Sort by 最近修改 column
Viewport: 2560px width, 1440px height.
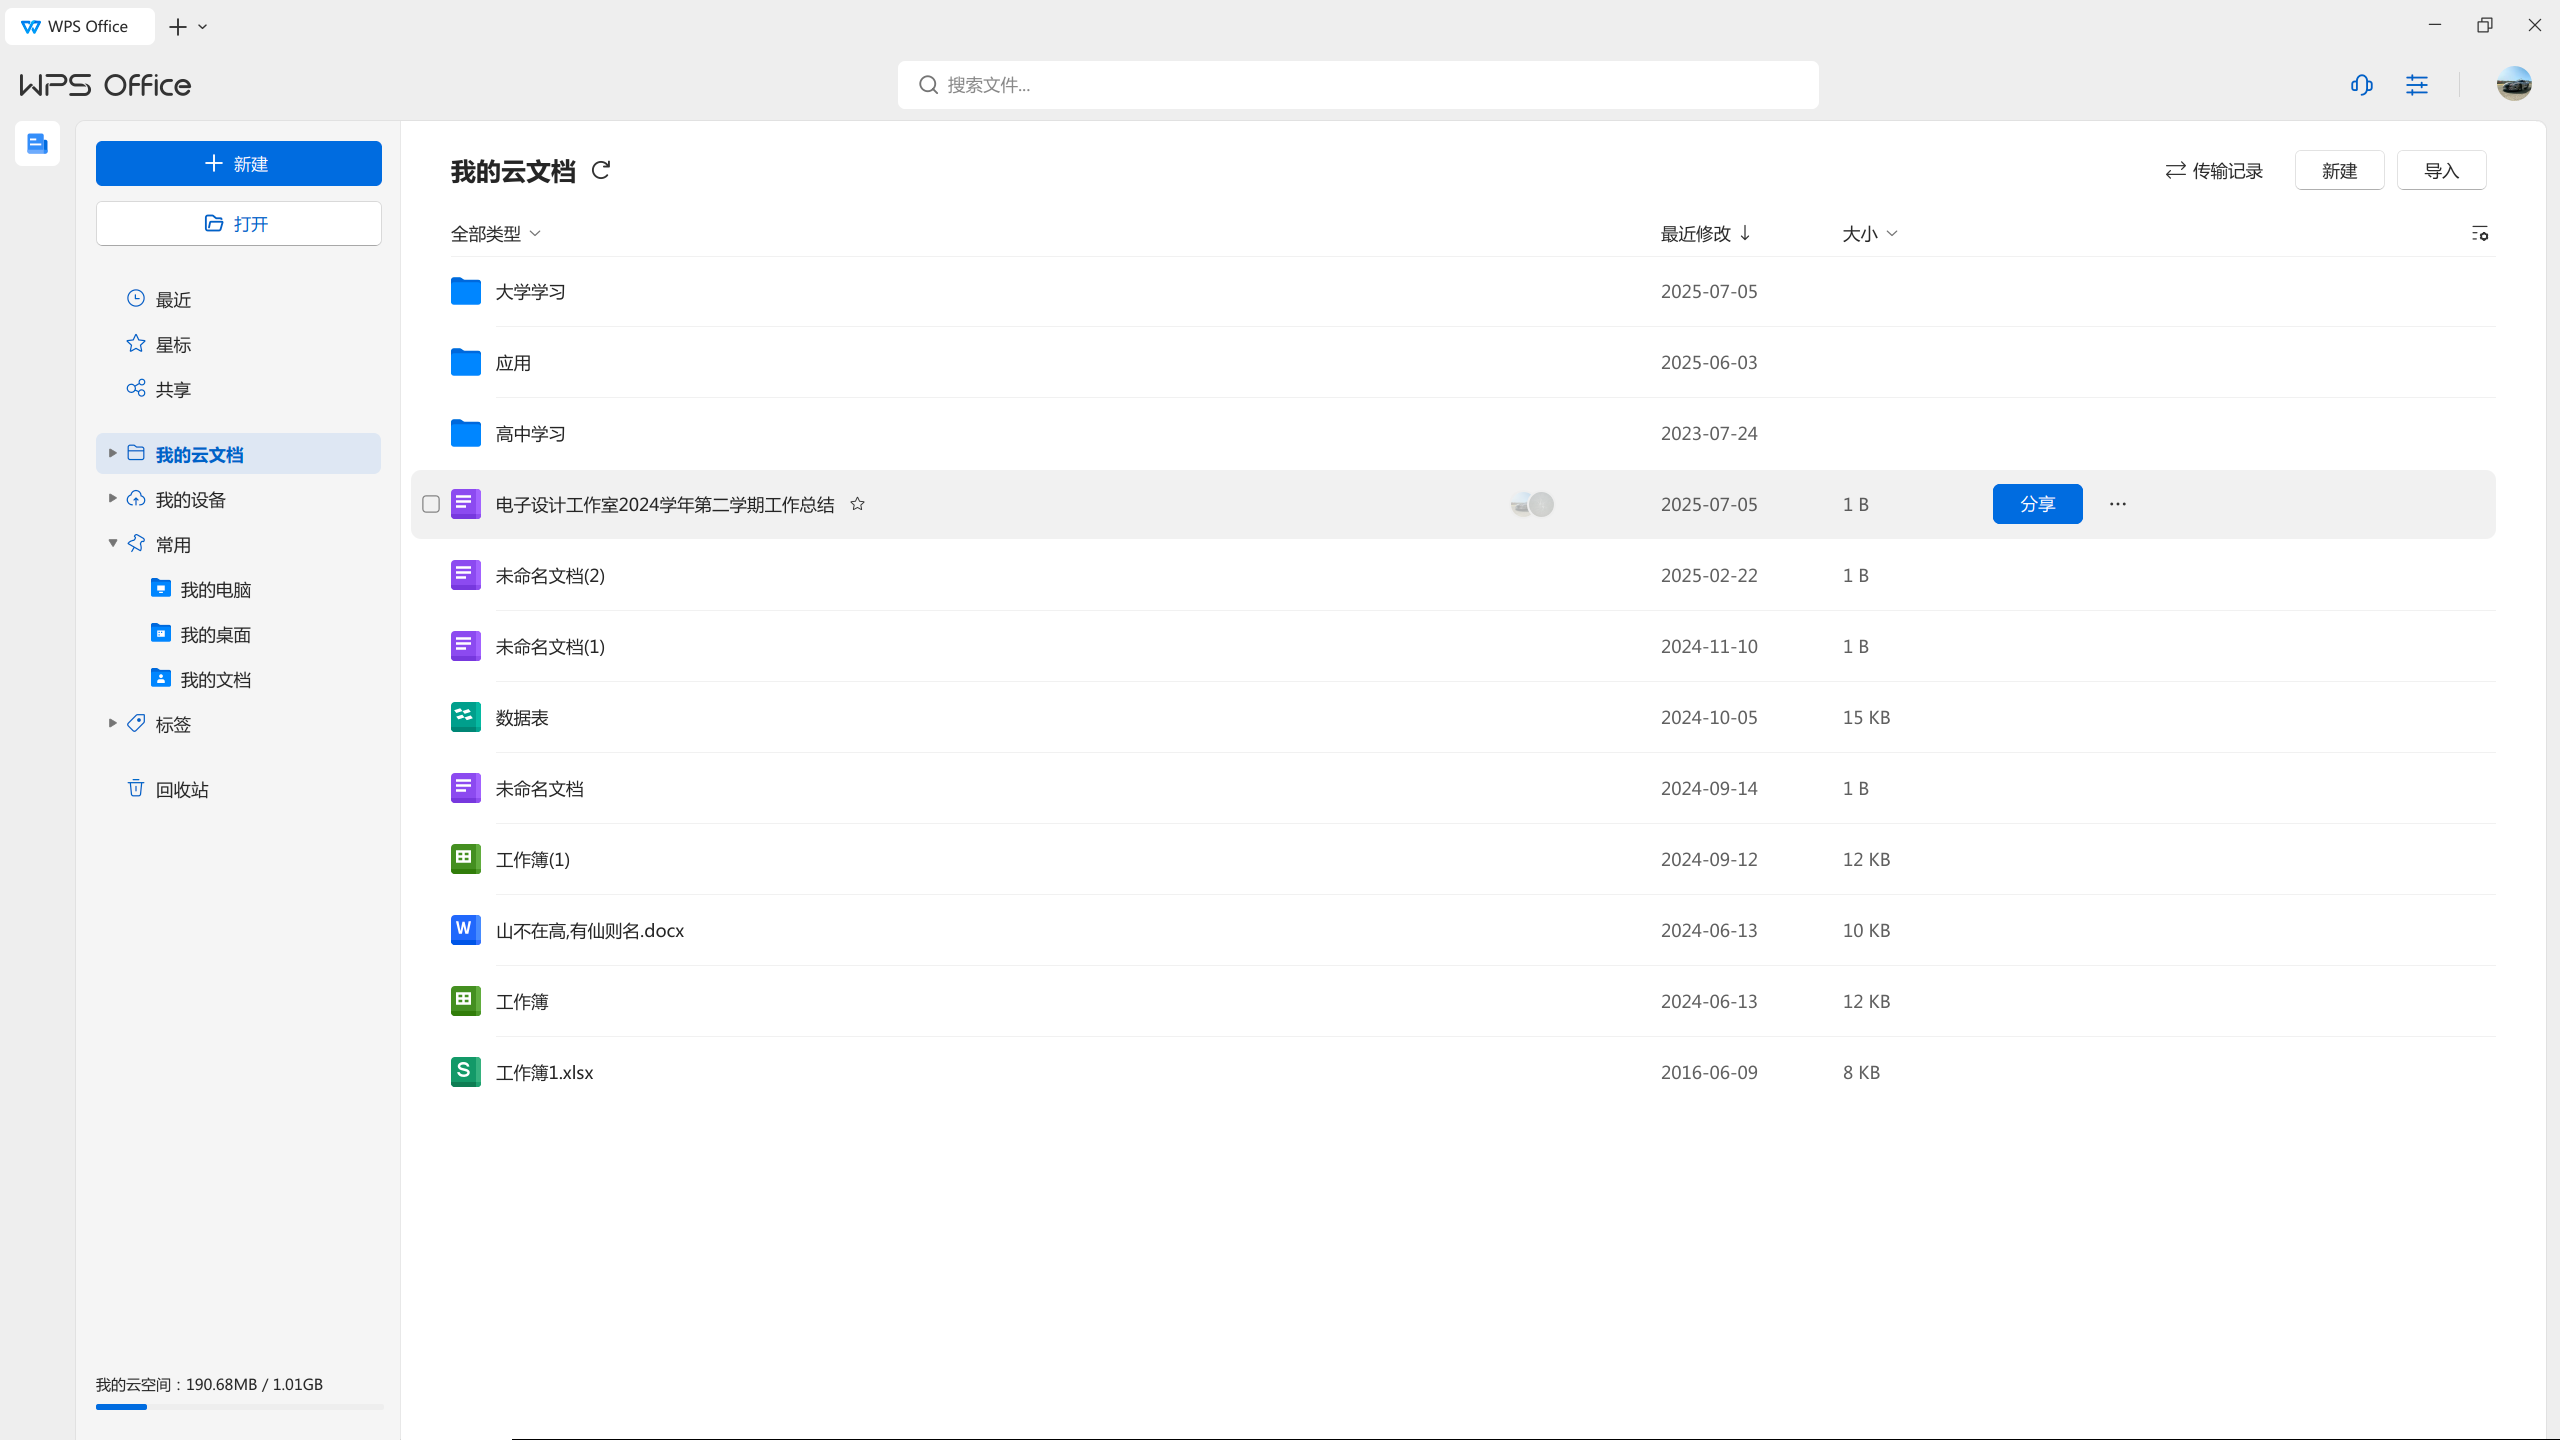[x=1706, y=233]
